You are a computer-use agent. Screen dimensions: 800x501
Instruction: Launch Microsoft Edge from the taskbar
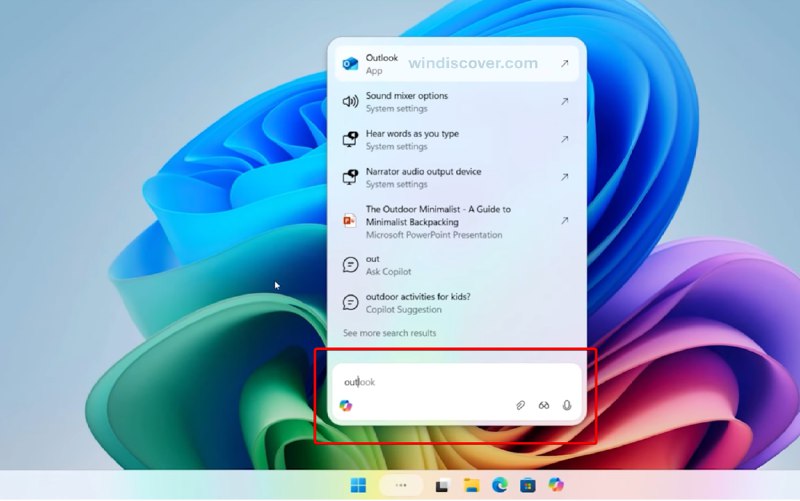[x=500, y=485]
